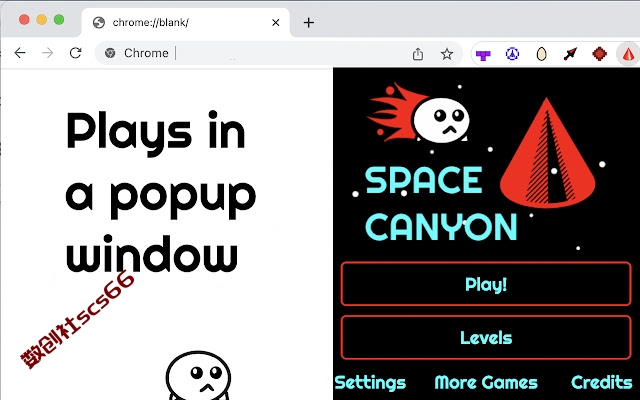Reload the page with refresh icon
The image size is (640, 400).
pos(76,53)
